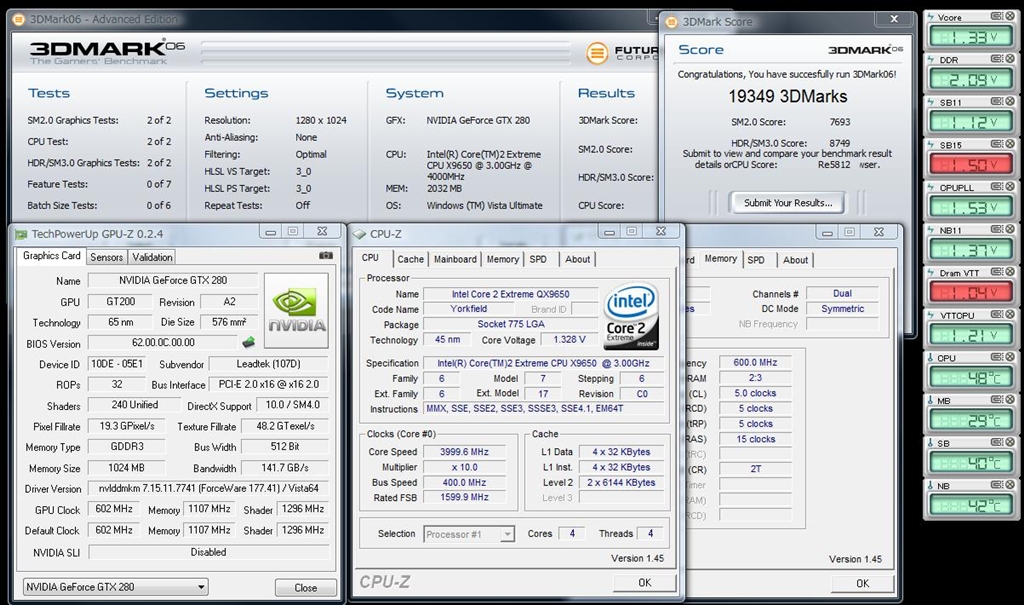Open the settings icon on the Dram VTT gadget
The image size is (1024, 605).
point(997,272)
